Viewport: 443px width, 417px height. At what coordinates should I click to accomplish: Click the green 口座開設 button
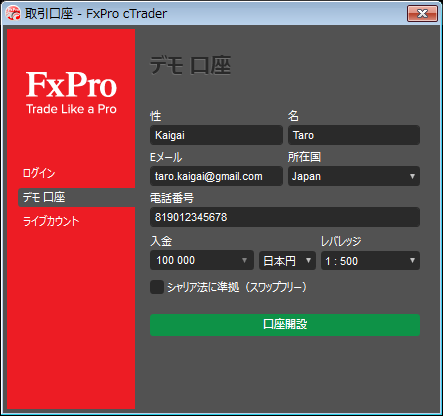[285, 325]
